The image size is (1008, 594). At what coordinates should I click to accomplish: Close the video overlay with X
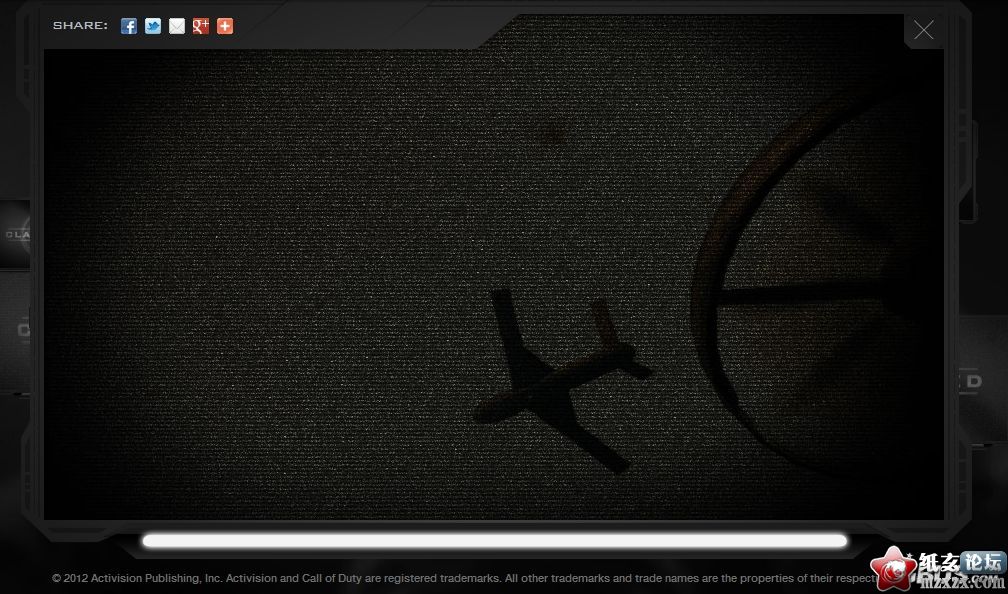pos(924,30)
